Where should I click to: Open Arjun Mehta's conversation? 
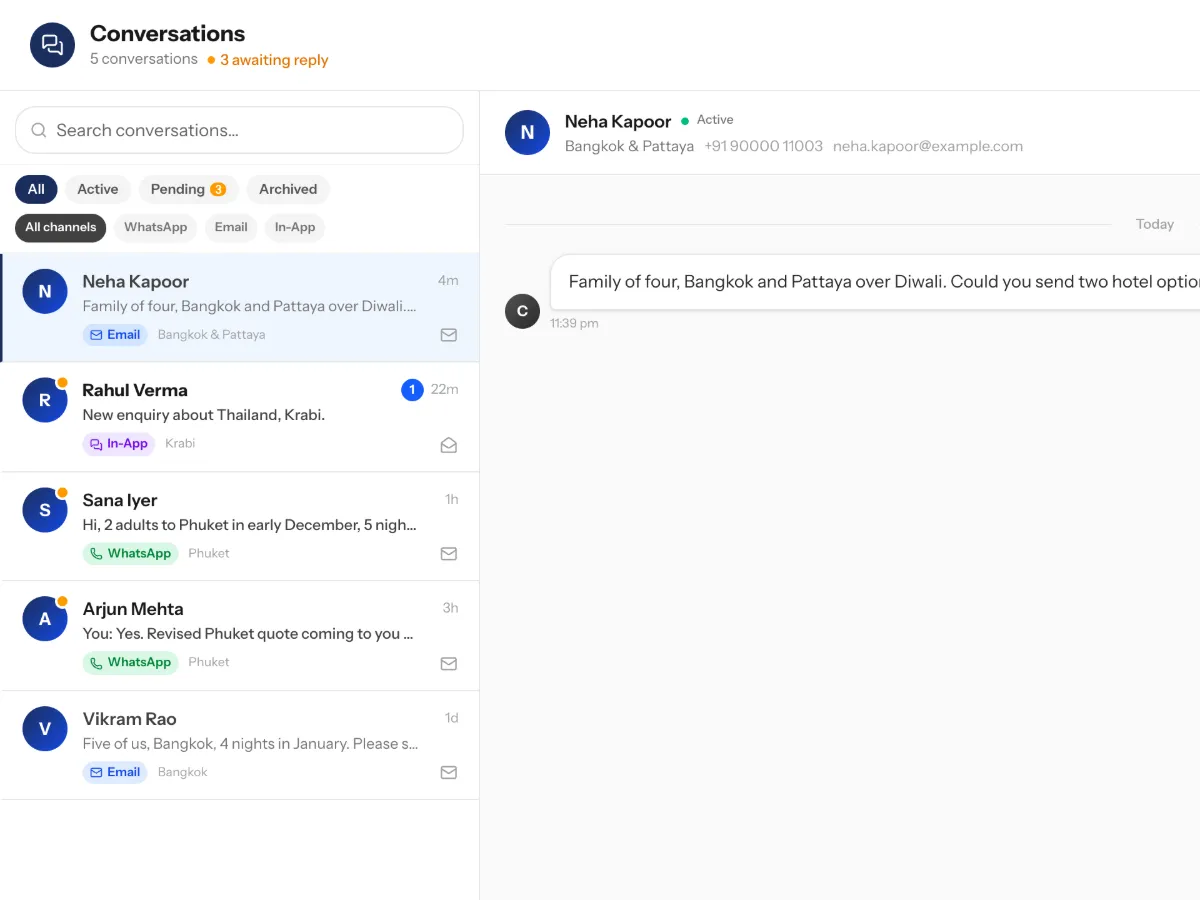tap(240, 636)
